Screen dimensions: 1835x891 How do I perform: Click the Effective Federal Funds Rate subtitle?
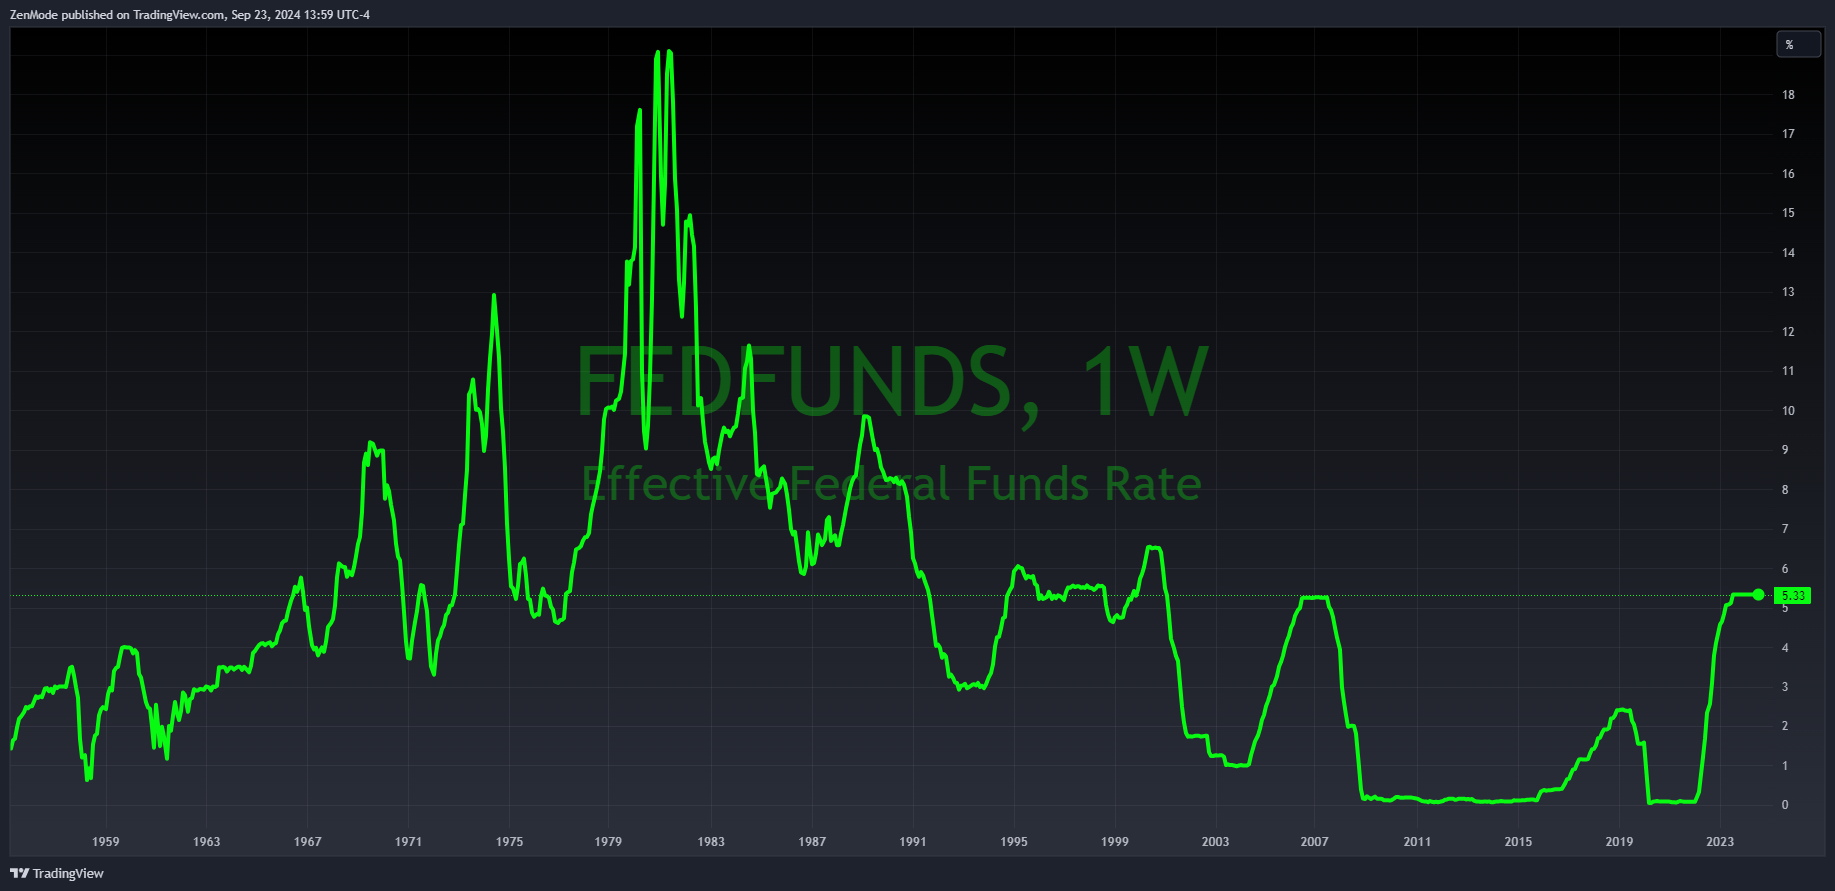(892, 485)
